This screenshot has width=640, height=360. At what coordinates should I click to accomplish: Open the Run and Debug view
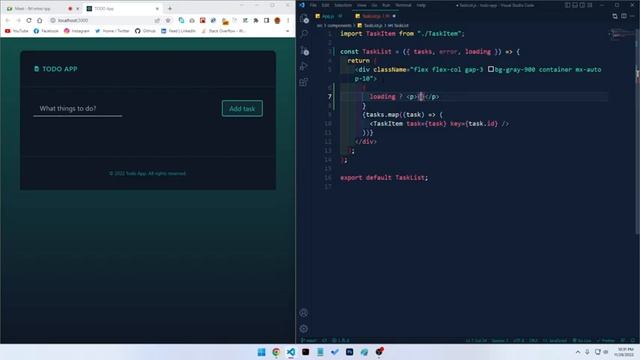(x=304, y=67)
